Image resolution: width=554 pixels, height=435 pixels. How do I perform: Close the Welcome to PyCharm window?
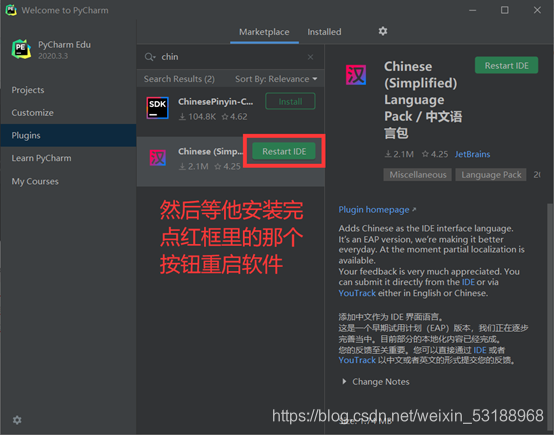[537, 10]
